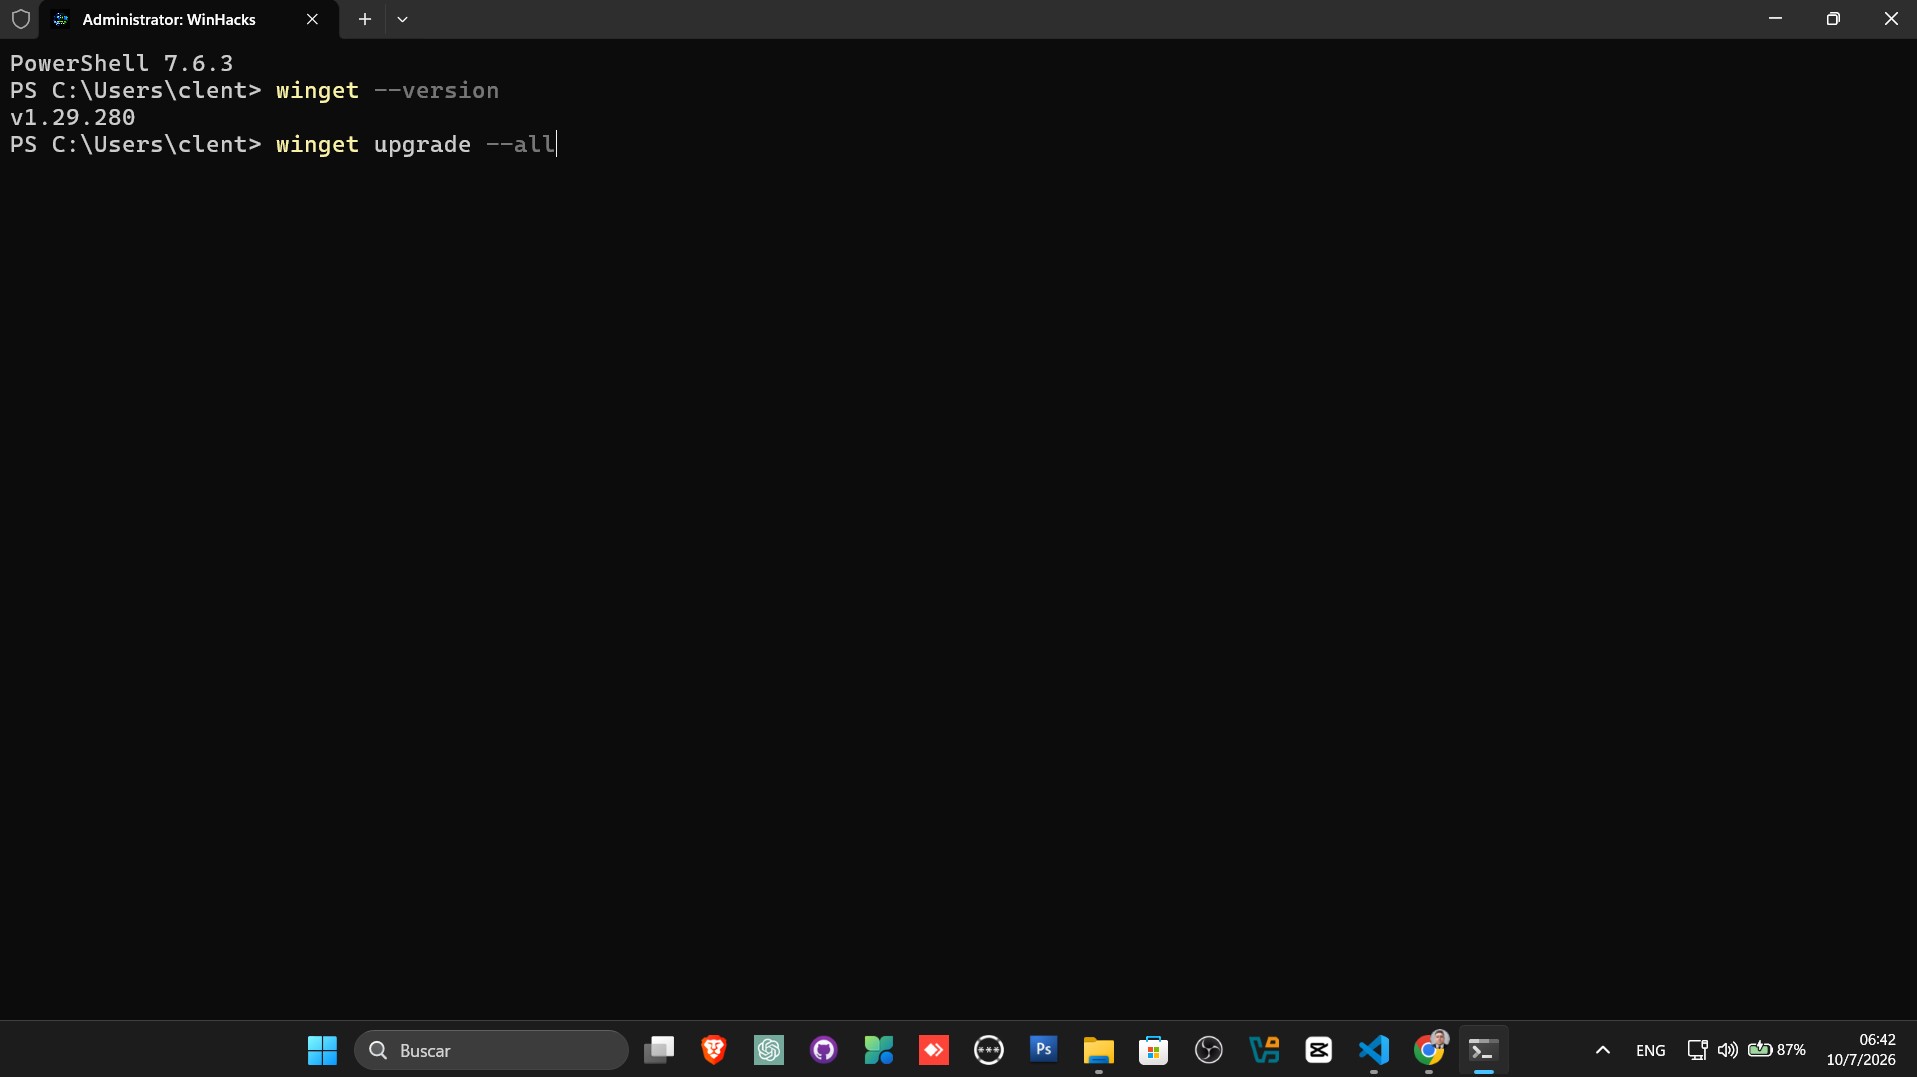
Task: Open Task View from the taskbar
Action: pos(659,1050)
